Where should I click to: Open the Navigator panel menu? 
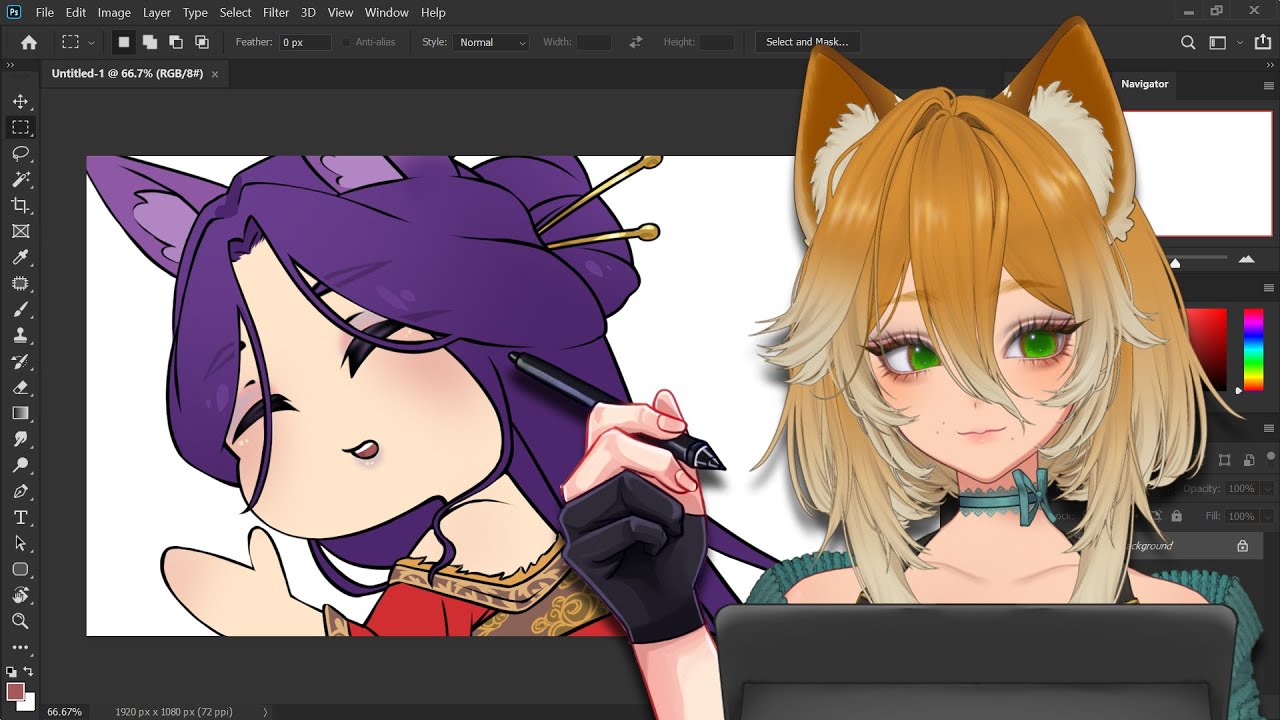(x=1268, y=86)
